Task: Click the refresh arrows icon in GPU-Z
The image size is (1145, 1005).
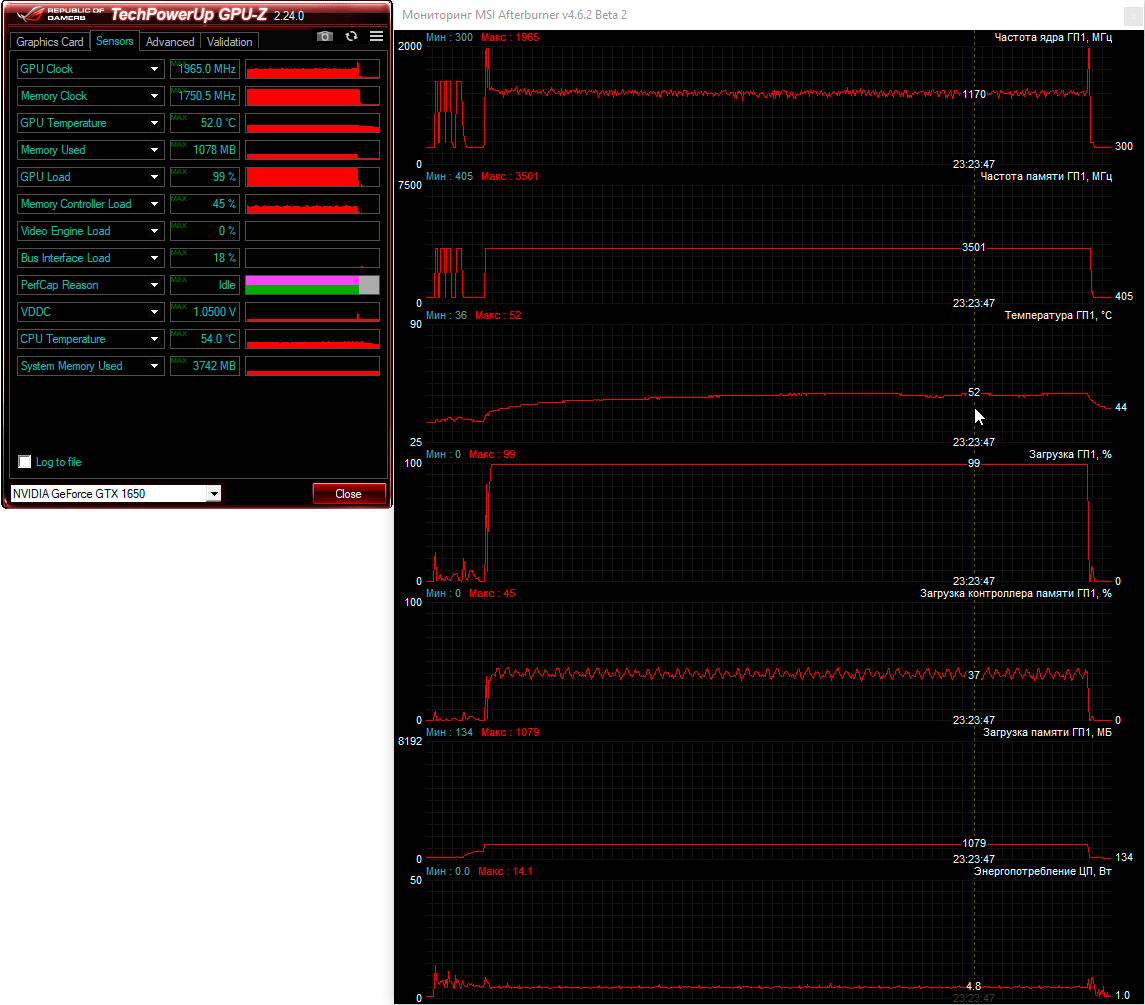Action: tap(351, 36)
